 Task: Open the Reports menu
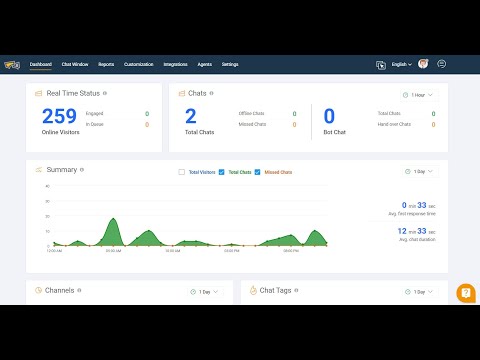coord(106,64)
